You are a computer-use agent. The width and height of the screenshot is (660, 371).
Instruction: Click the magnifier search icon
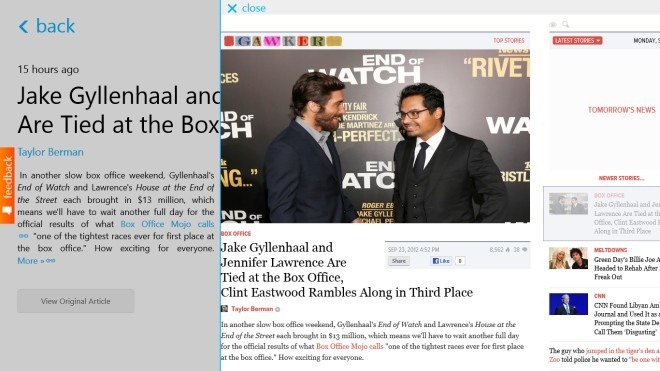coord(566,24)
